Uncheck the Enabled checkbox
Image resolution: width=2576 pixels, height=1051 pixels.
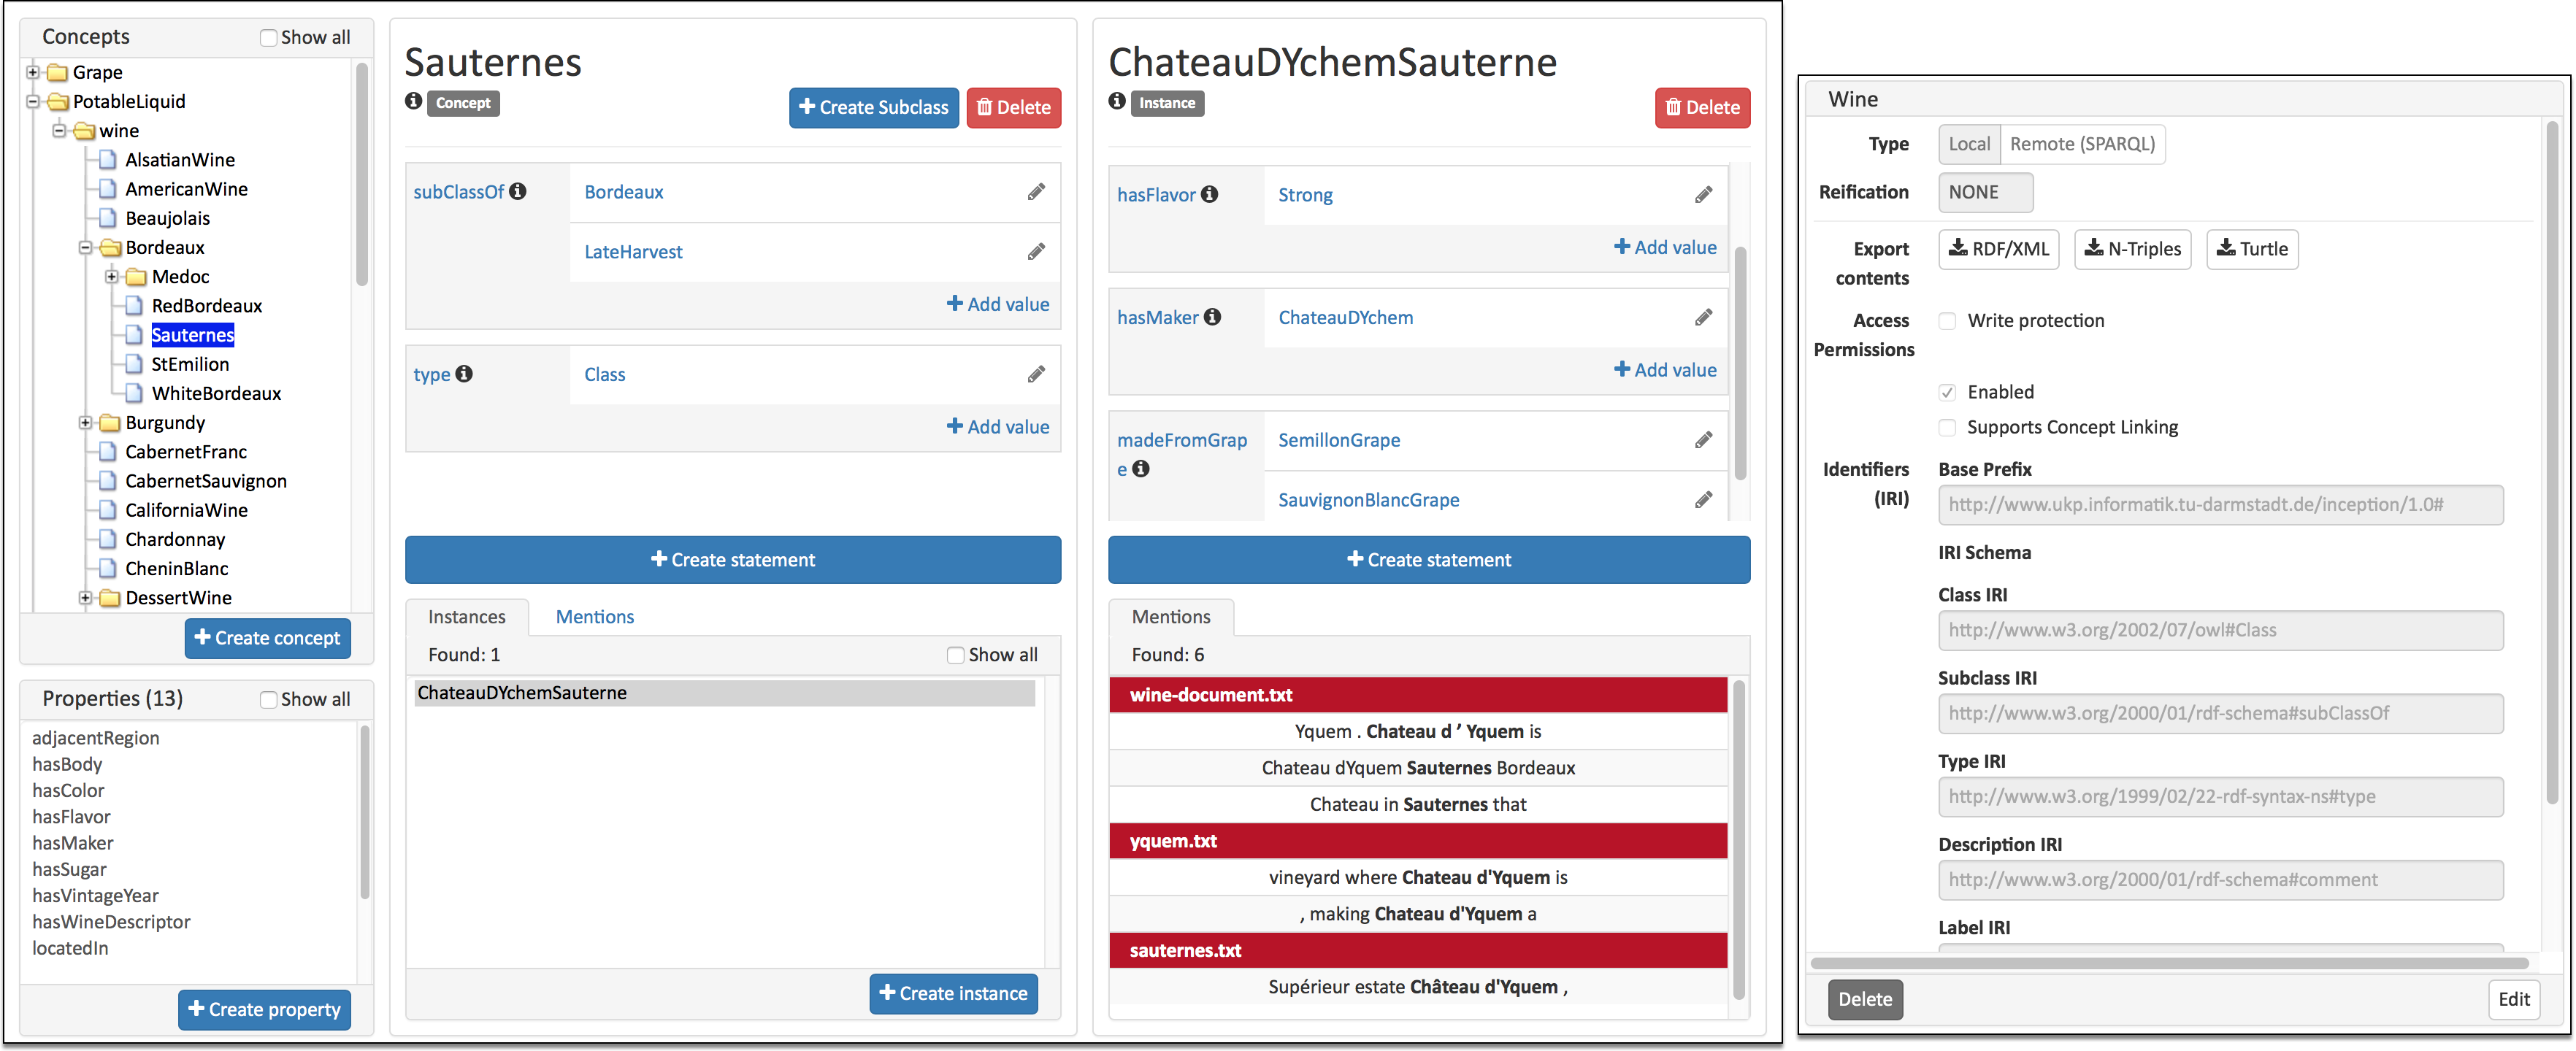[x=1946, y=392]
